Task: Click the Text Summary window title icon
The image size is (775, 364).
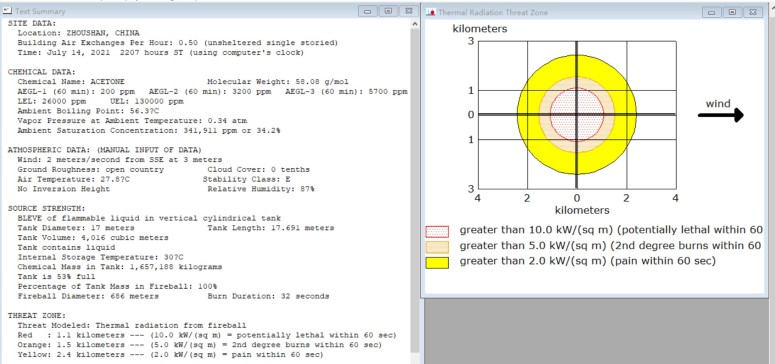Action: coord(8,11)
